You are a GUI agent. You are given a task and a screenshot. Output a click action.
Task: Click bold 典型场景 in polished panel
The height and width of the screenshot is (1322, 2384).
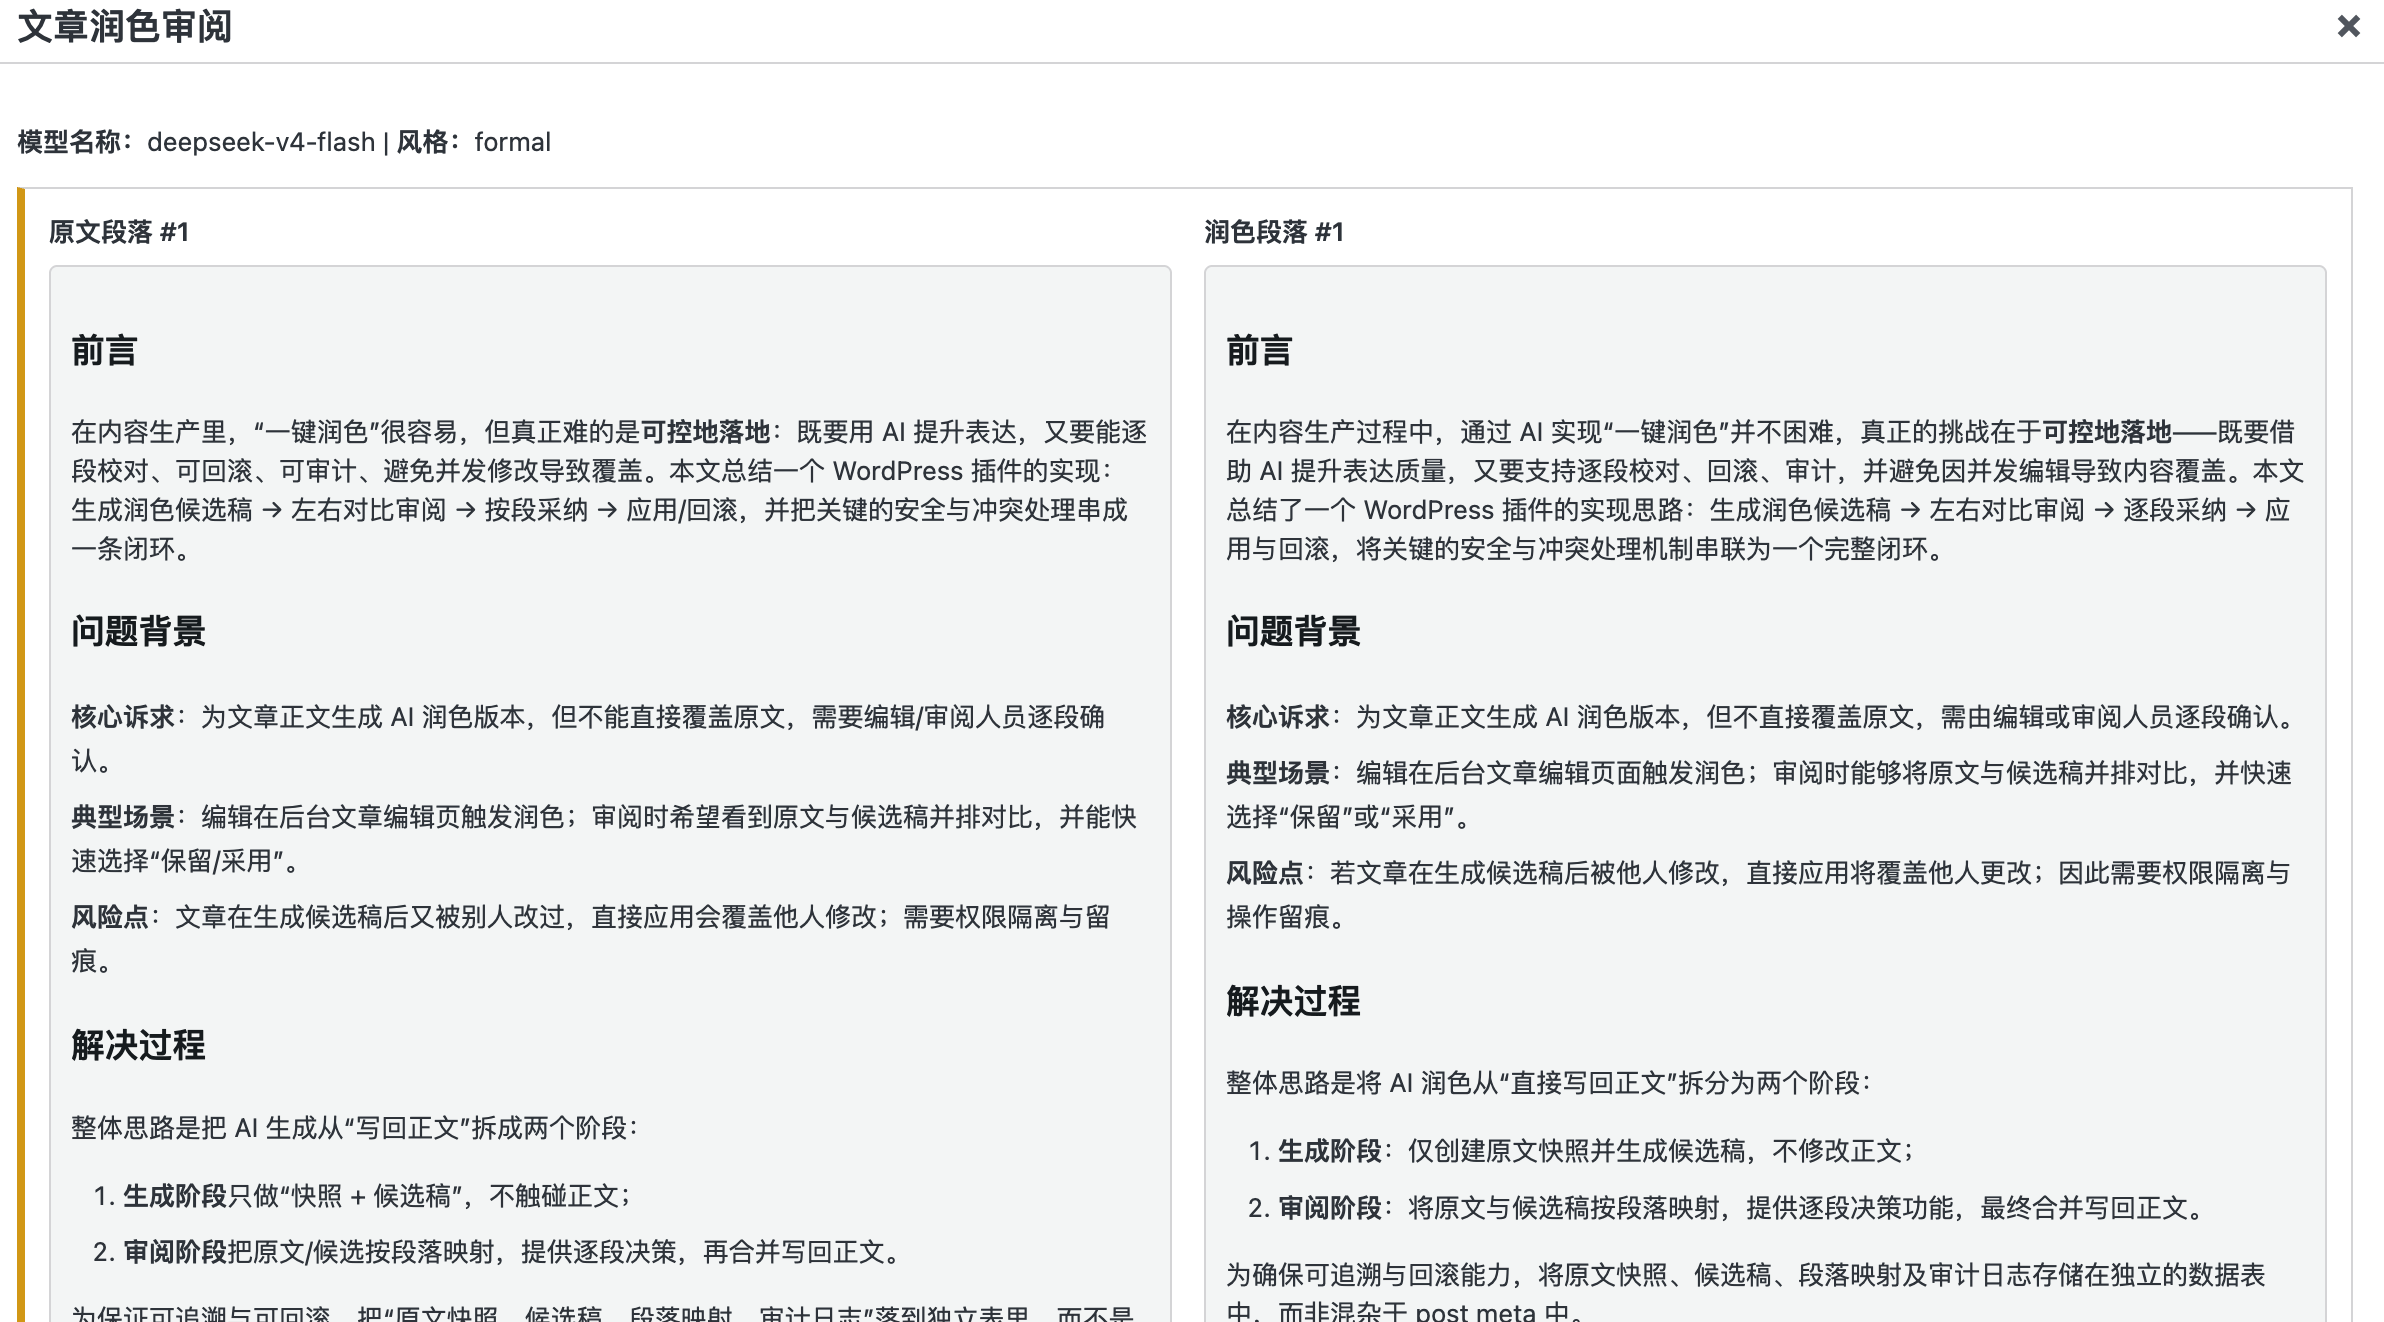1277,773
